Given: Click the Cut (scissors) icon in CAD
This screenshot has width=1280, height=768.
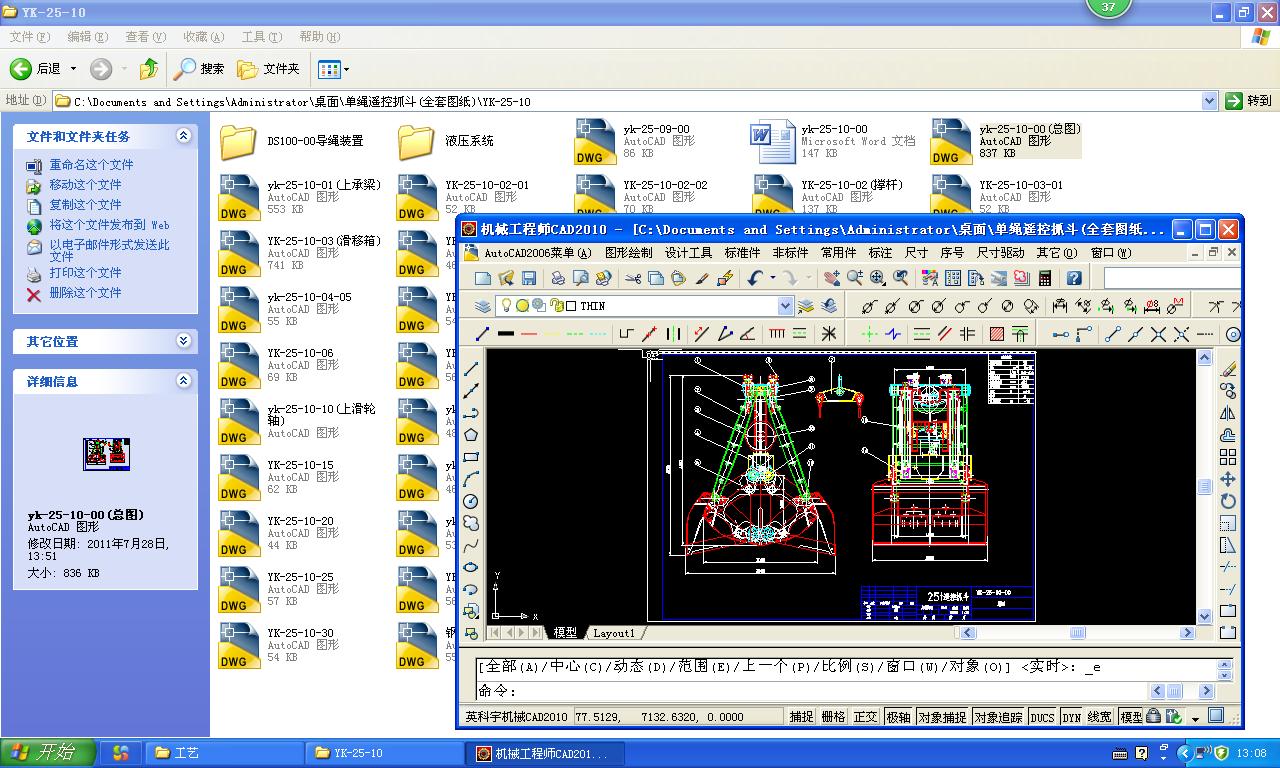Looking at the screenshot, I should click(x=633, y=278).
